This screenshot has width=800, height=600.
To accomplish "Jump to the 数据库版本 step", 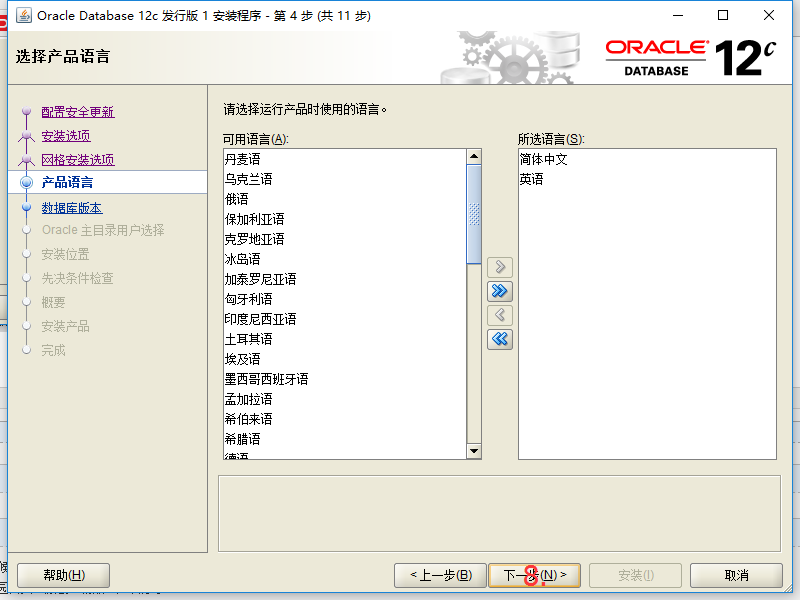I will 71,208.
